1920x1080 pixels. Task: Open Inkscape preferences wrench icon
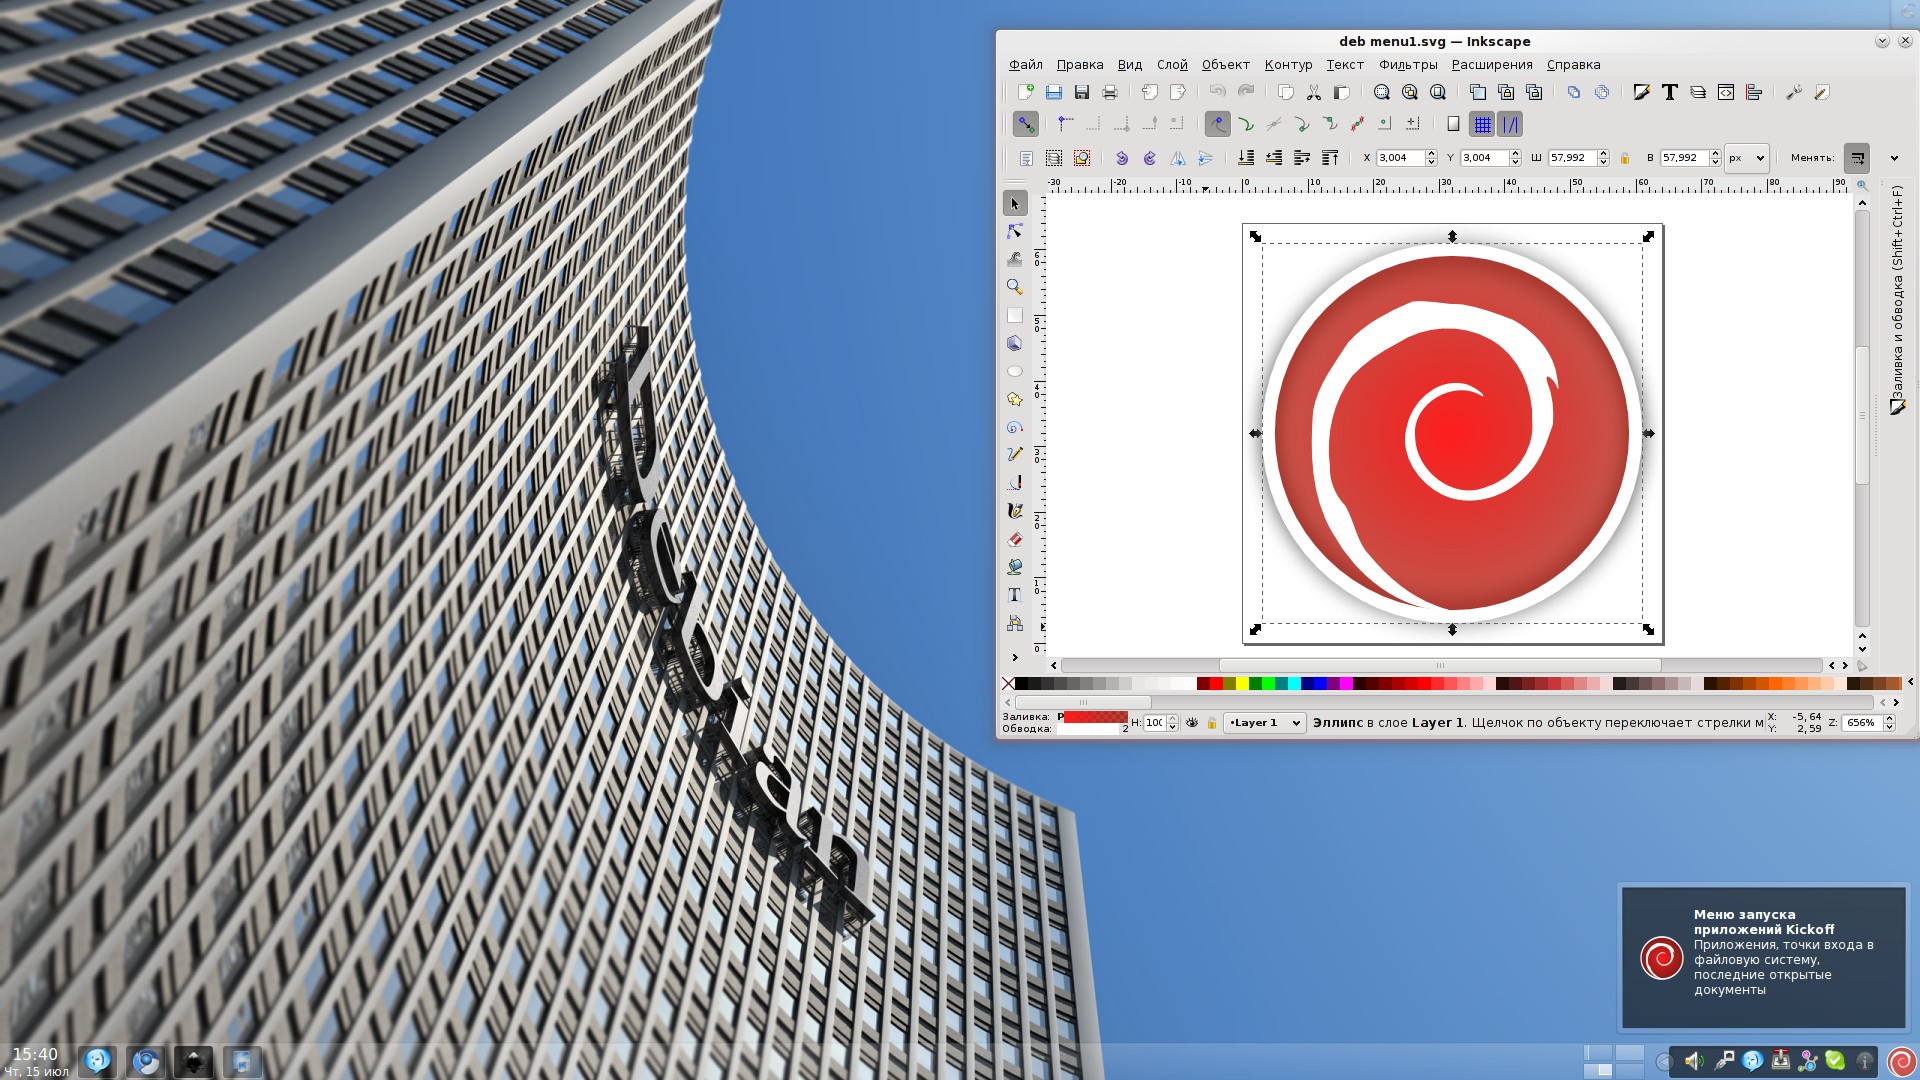coord(1793,92)
